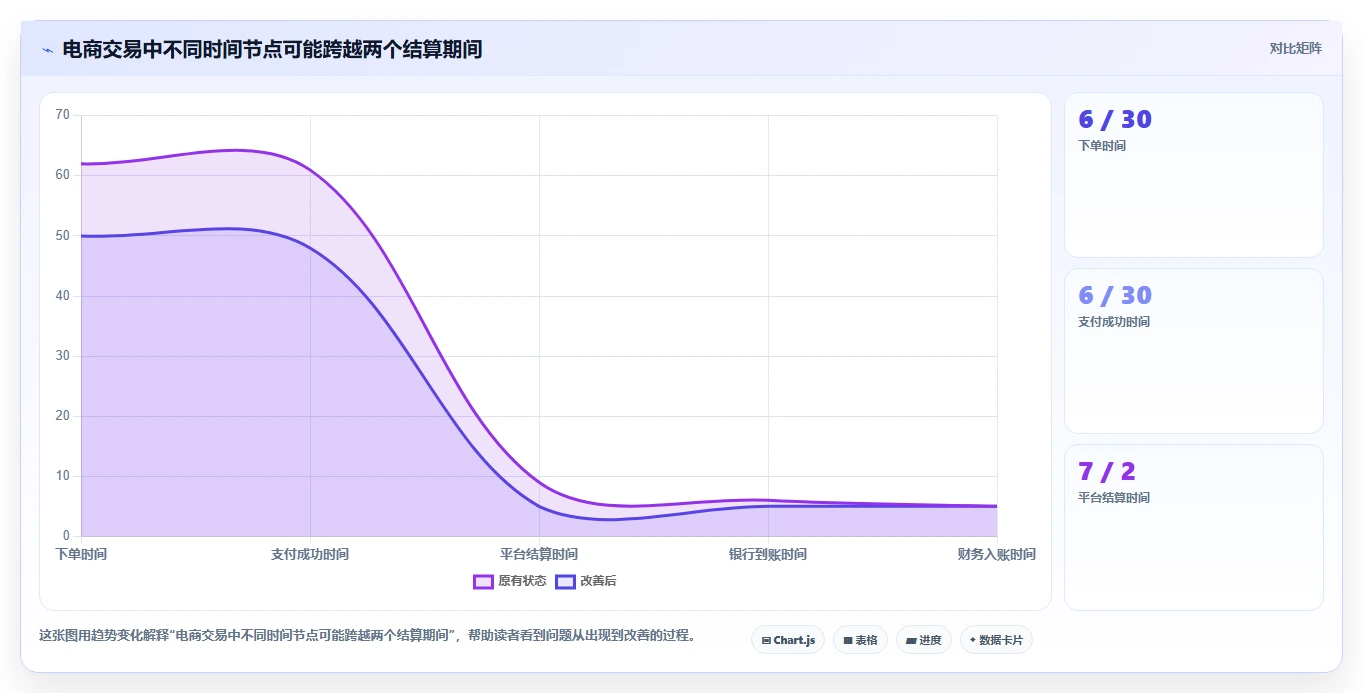Click the 原有状态 legend label
This screenshot has width=1363, height=693.
[522, 582]
